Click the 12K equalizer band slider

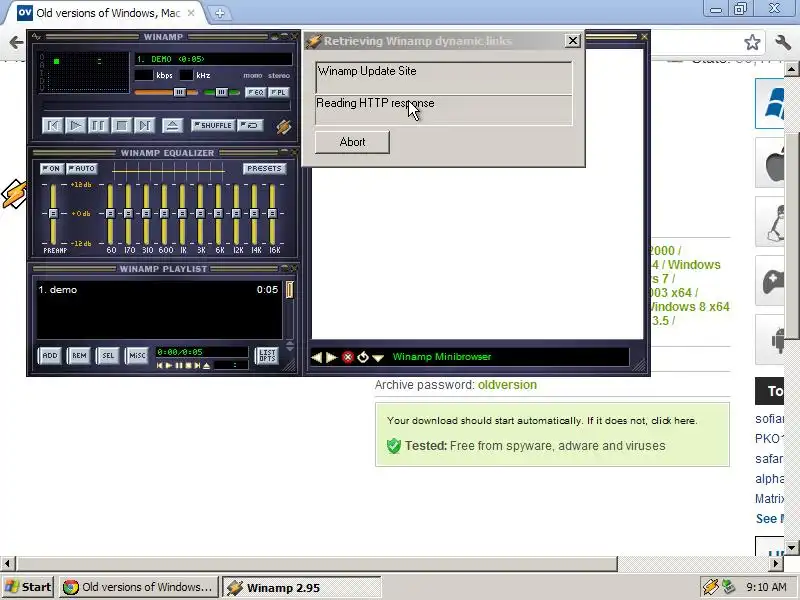coord(236,214)
